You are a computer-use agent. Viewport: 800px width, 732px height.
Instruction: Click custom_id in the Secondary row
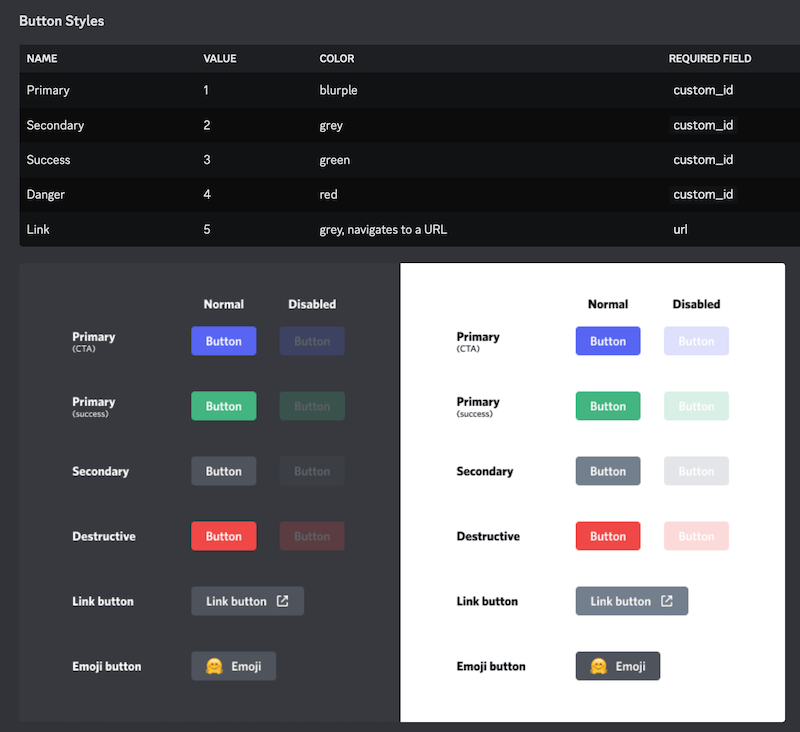point(703,125)
